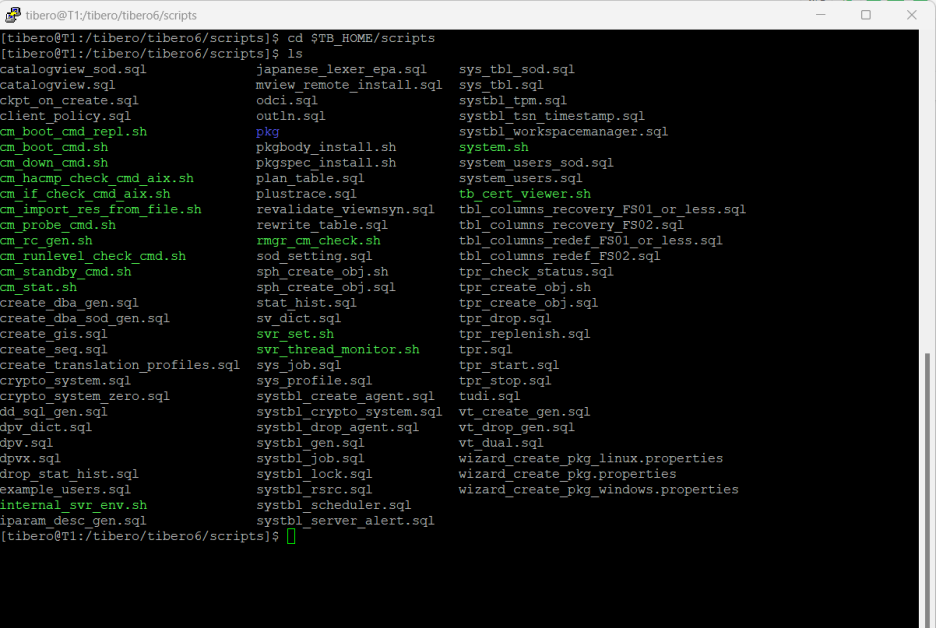Click script rmgr_cm_check.sh
This screenshot has height=628, width=936.
[x=318, y=241]
